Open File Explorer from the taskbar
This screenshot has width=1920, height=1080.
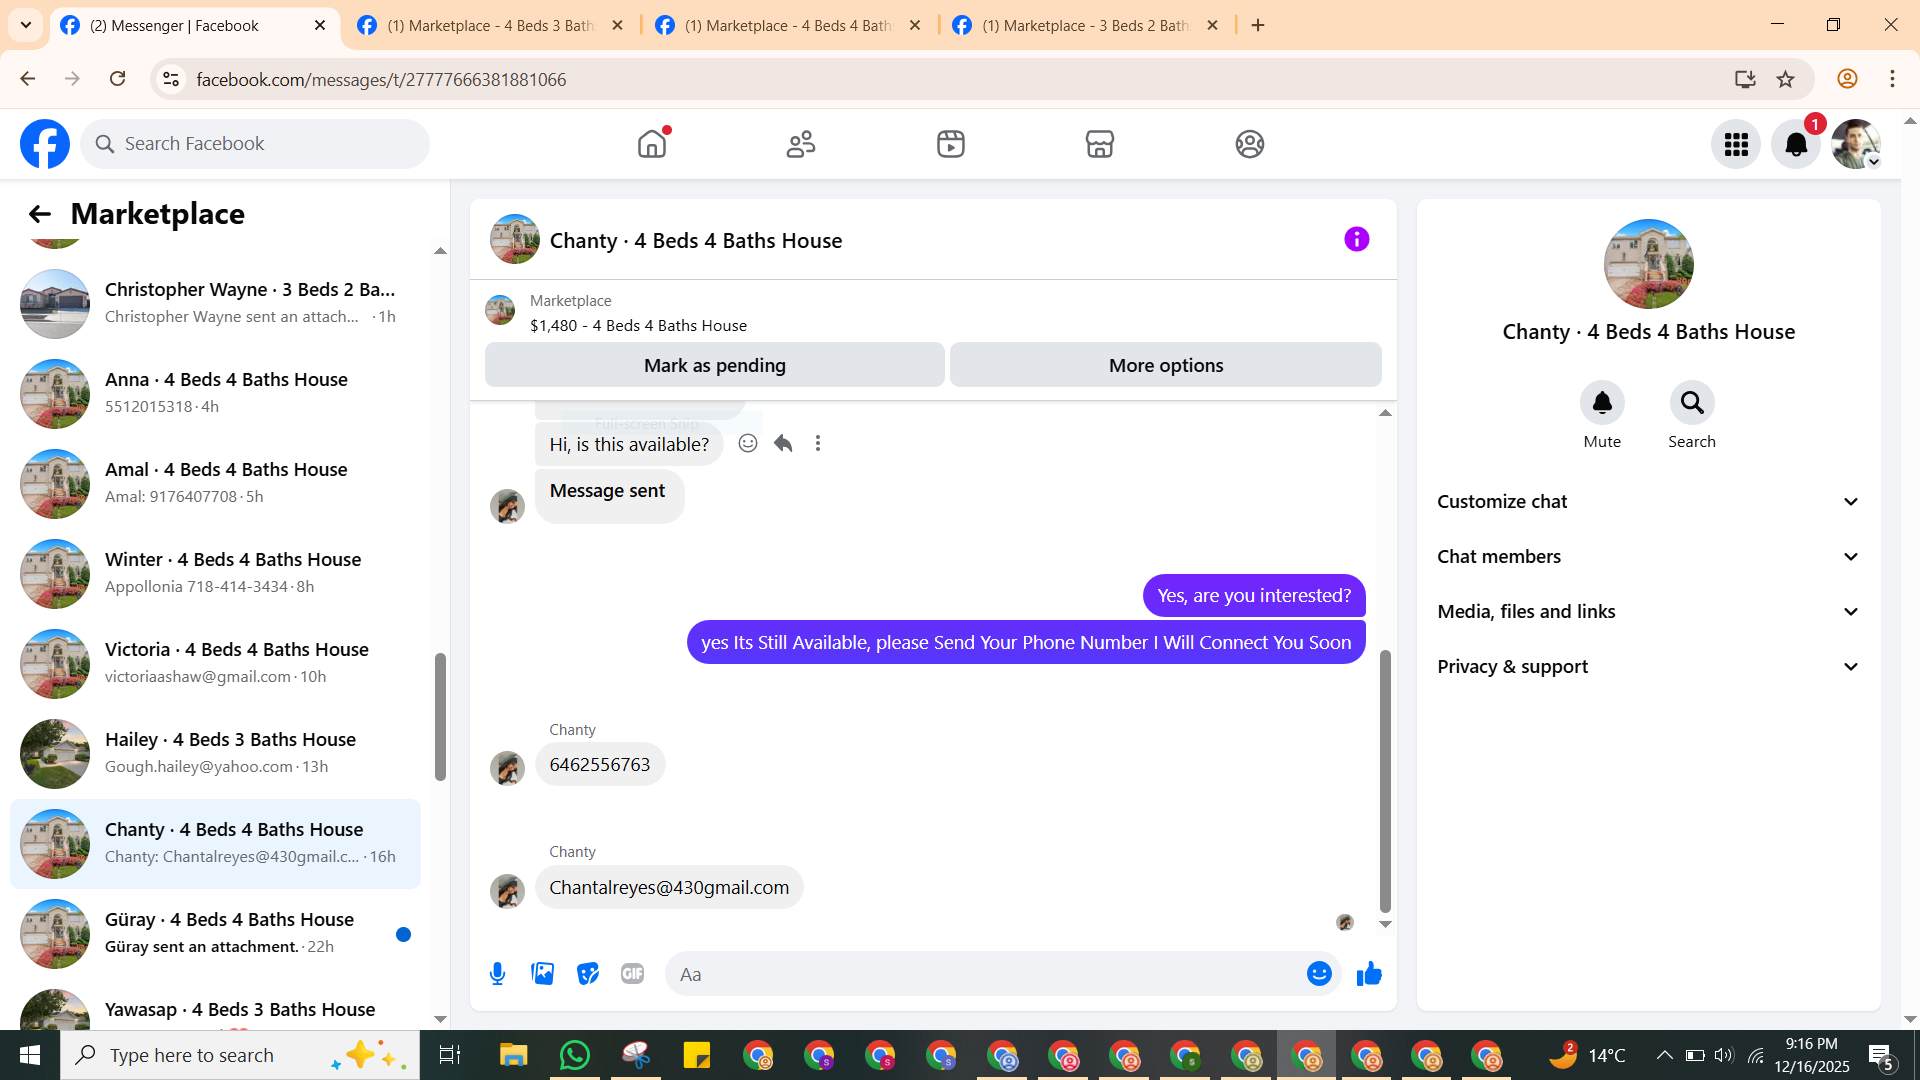[514, 1055]
